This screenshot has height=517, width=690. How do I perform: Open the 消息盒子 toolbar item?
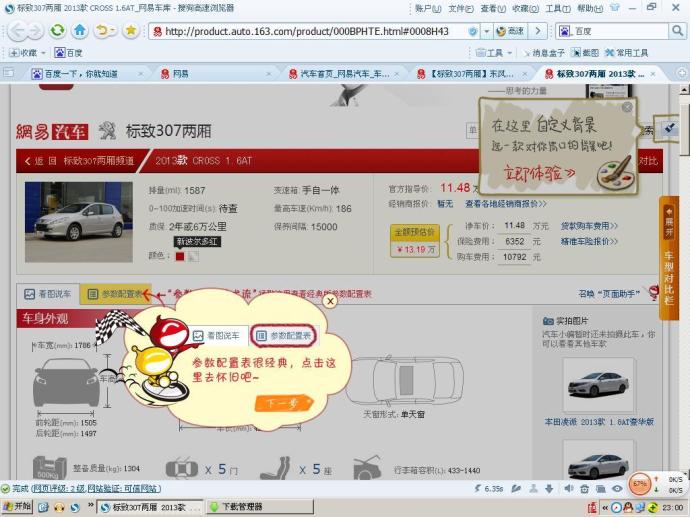click(543, 53)
